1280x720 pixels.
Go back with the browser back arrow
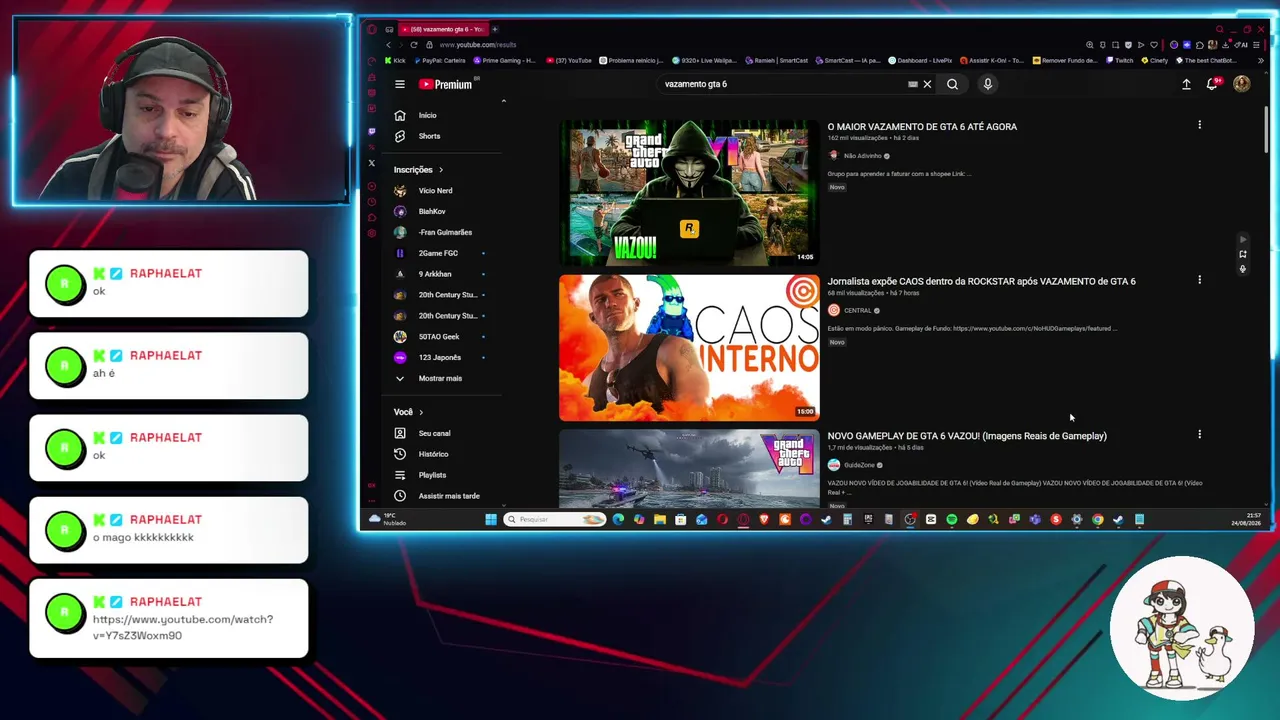tap(388, 45)
